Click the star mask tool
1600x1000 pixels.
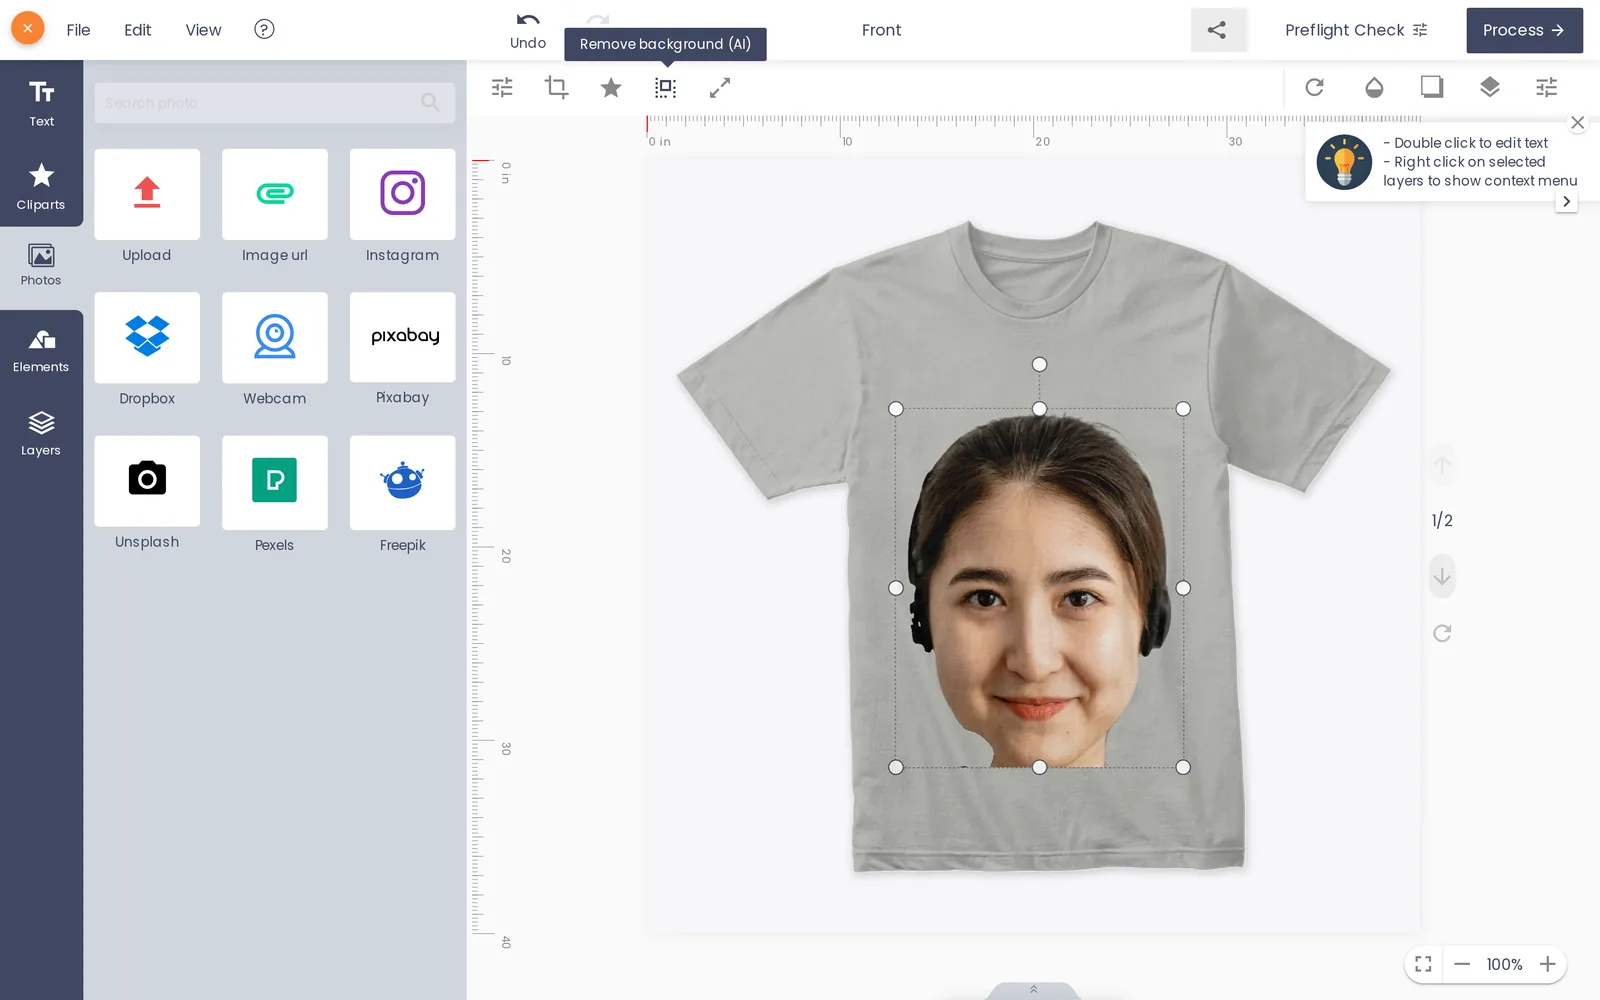pyautogui.click(x=611, y=88)
